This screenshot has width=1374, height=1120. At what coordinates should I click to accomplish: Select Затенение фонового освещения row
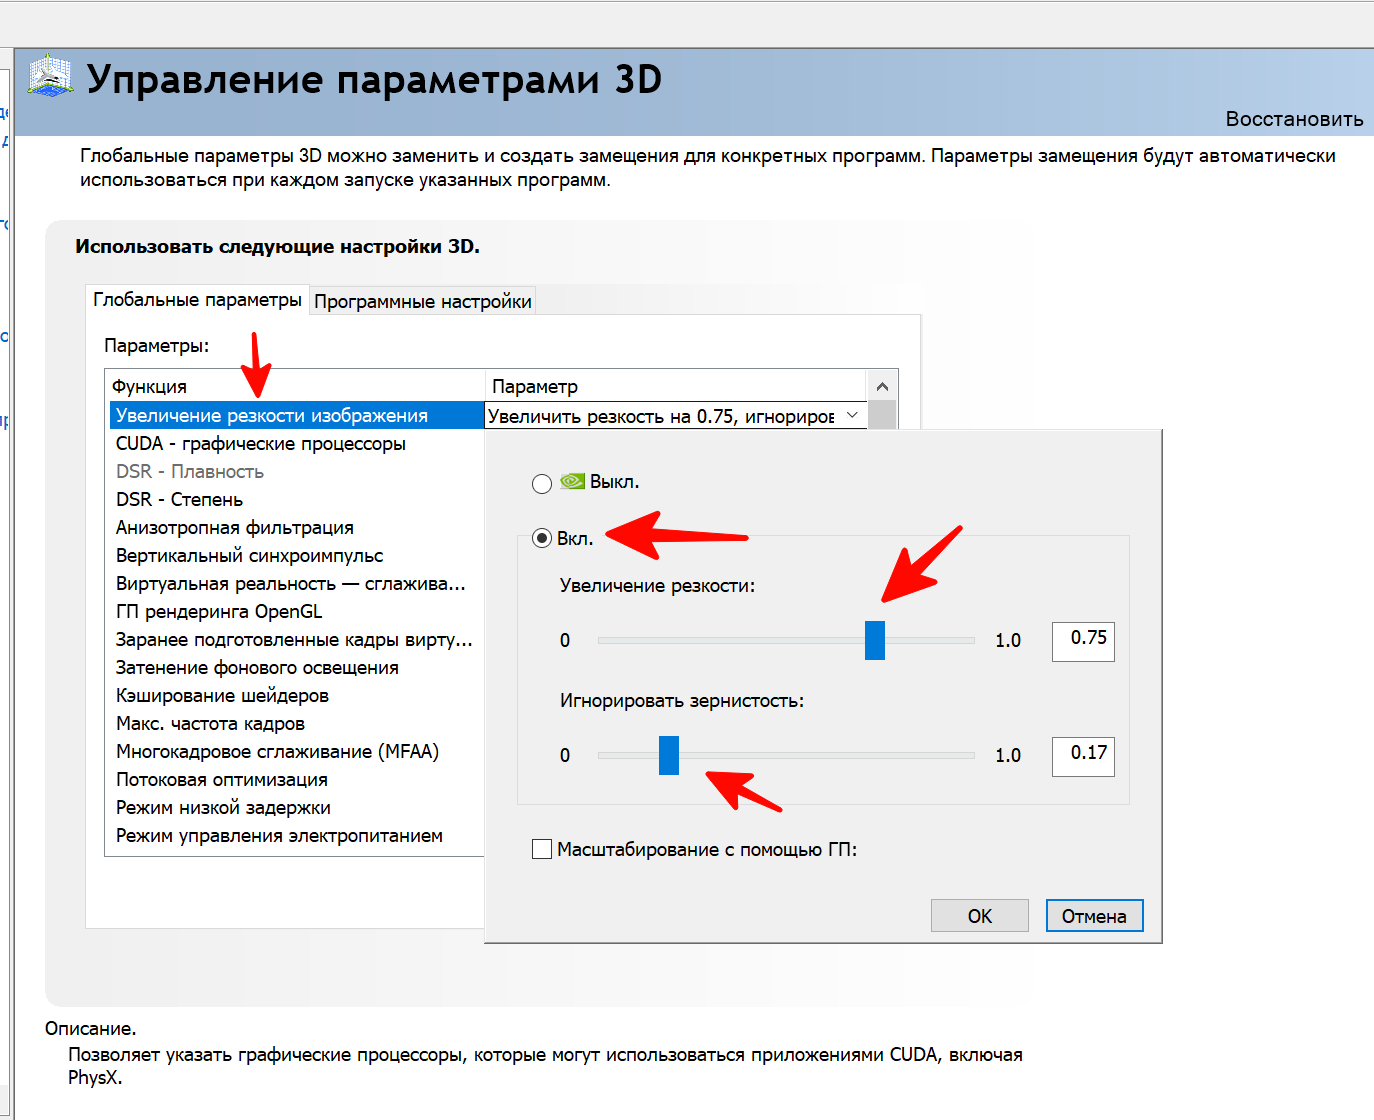[297, 667]
